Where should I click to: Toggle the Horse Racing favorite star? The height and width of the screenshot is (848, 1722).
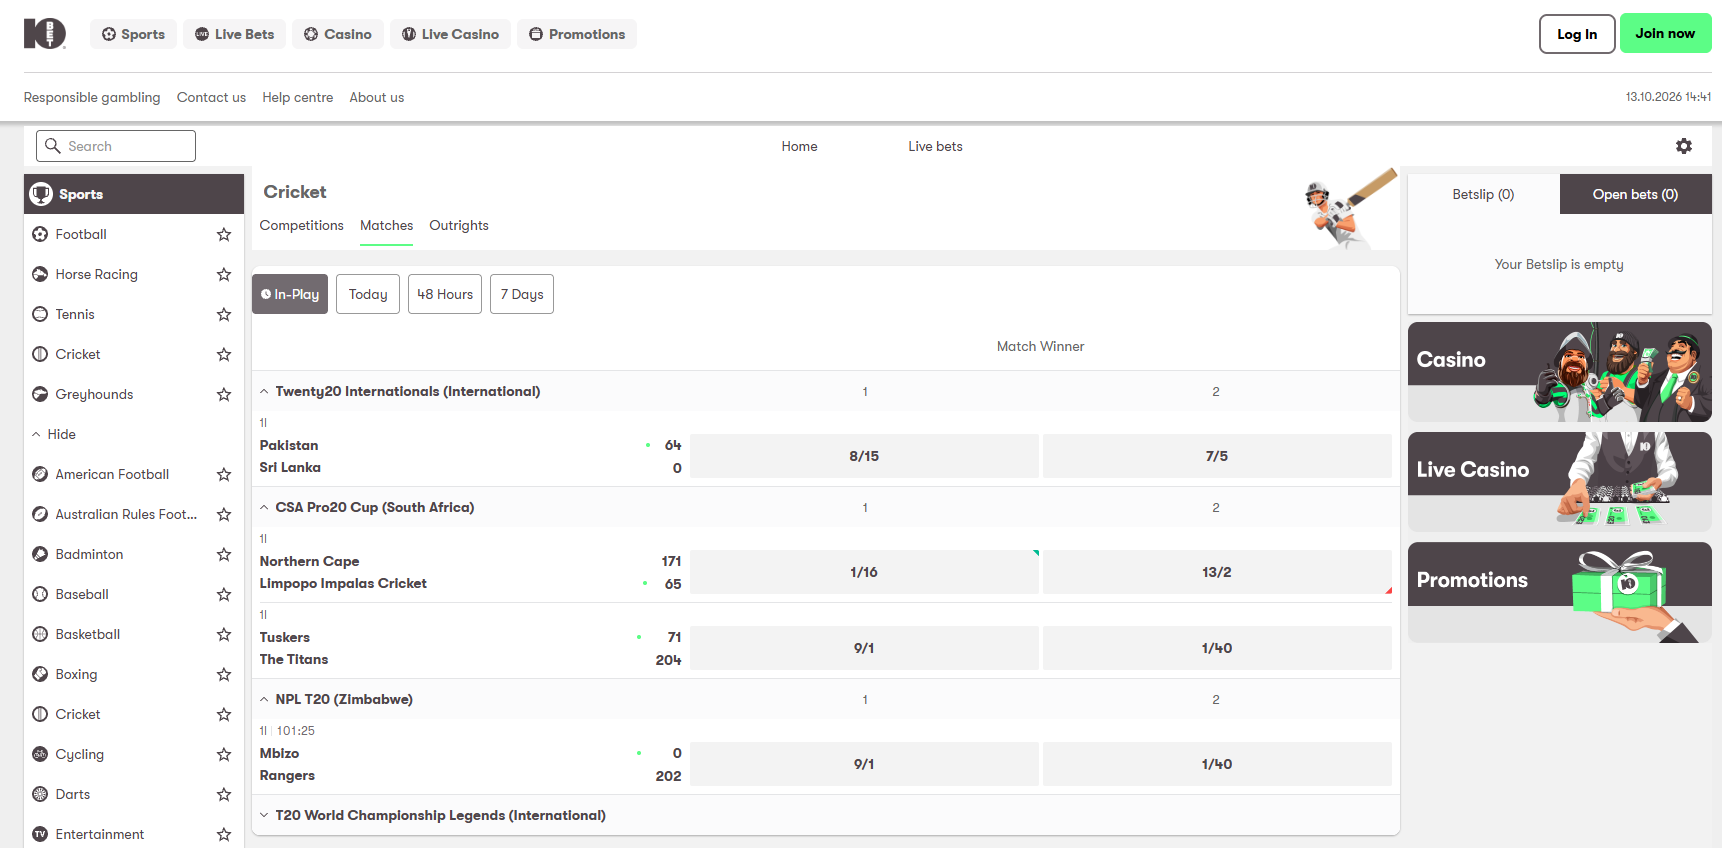click(224, 274)
